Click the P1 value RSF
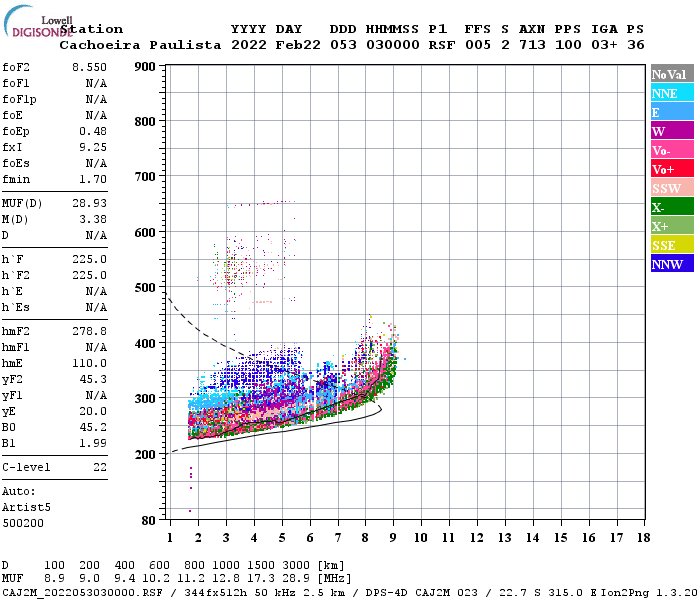Screen dimensions: 700x600 pyautogui.click(x=442, y=45)
